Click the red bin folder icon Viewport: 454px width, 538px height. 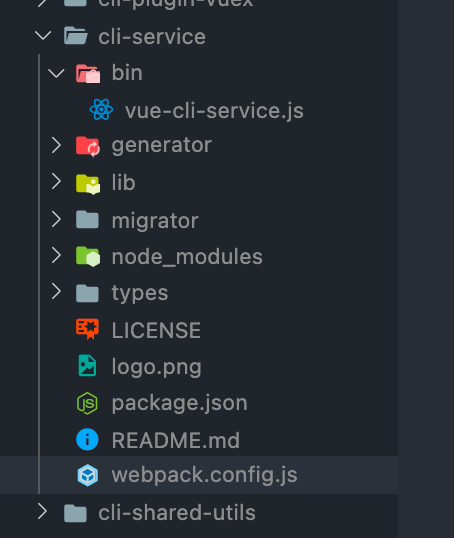[88, 73]
